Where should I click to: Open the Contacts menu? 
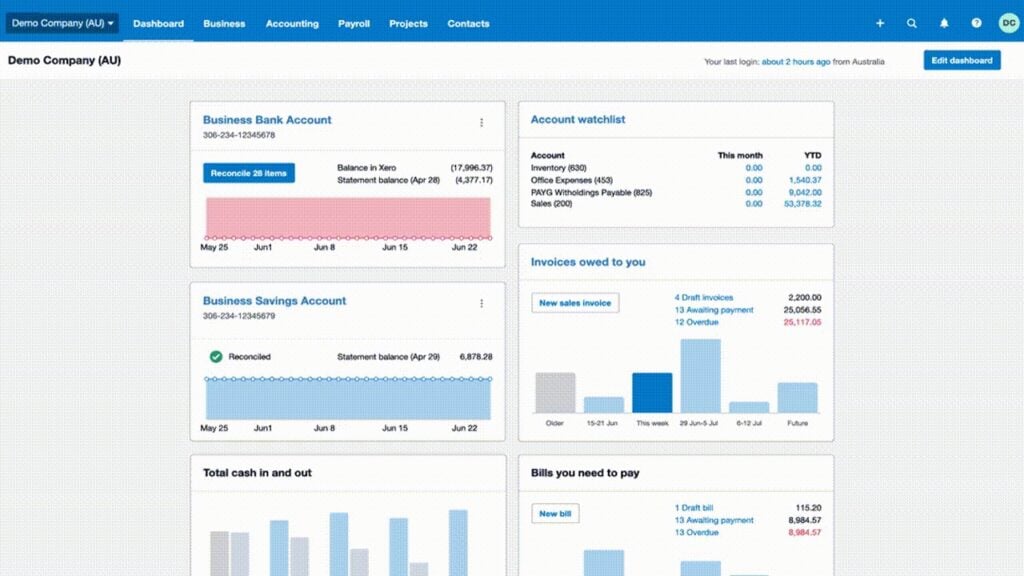click(468, 23)
